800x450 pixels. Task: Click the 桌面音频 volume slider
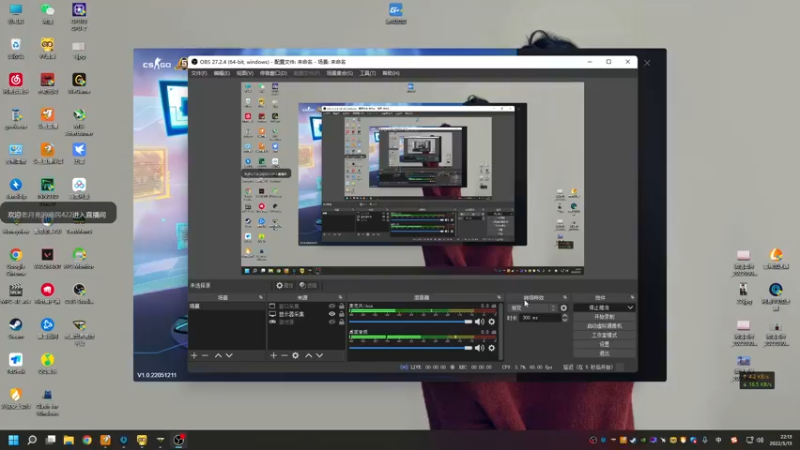click(411, 348)
